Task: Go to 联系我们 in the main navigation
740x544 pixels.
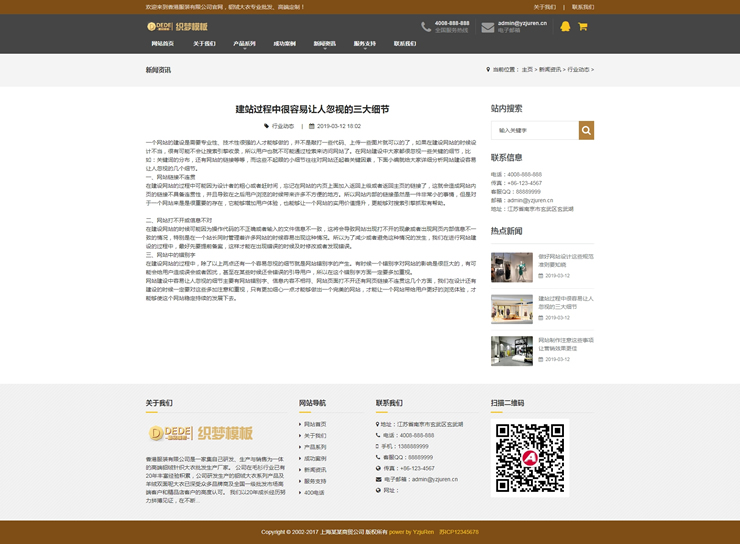Action: [x=405, y=44]
